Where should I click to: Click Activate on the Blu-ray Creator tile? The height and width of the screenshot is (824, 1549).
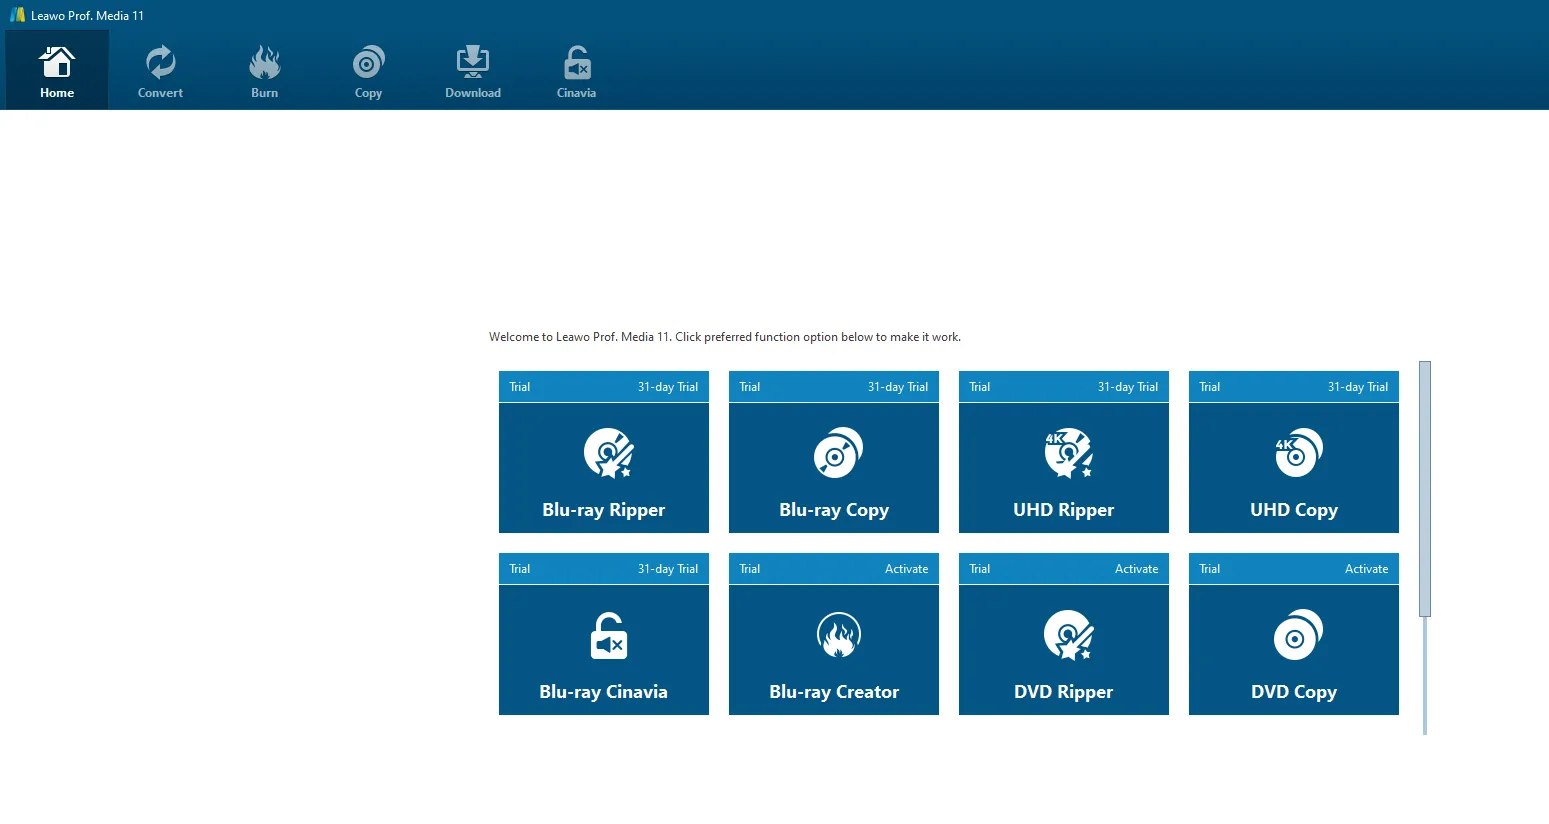907,569
